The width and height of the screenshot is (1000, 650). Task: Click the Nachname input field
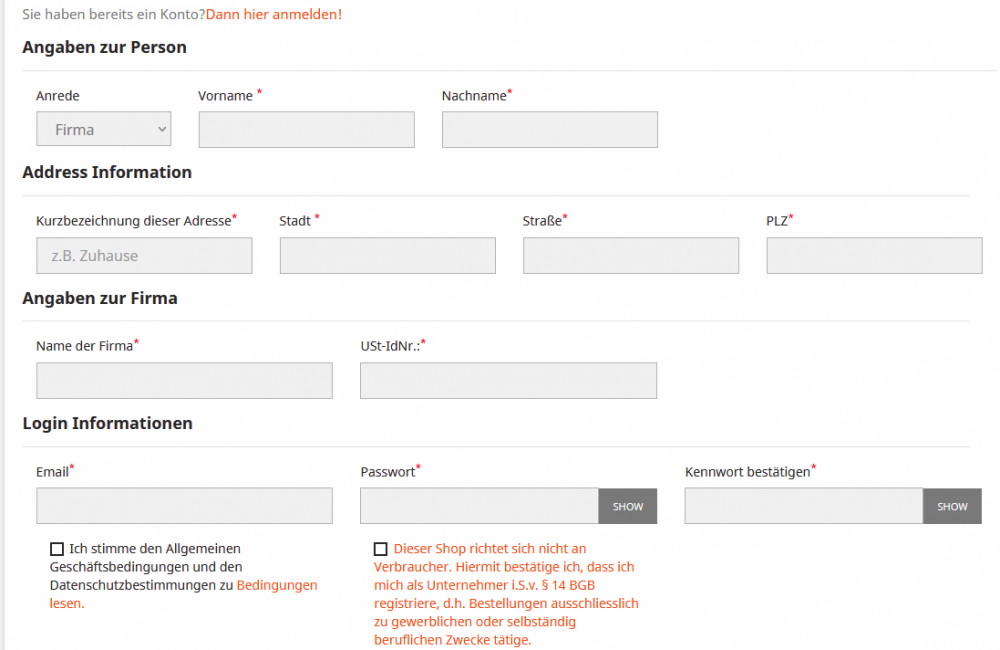point(549,130)
